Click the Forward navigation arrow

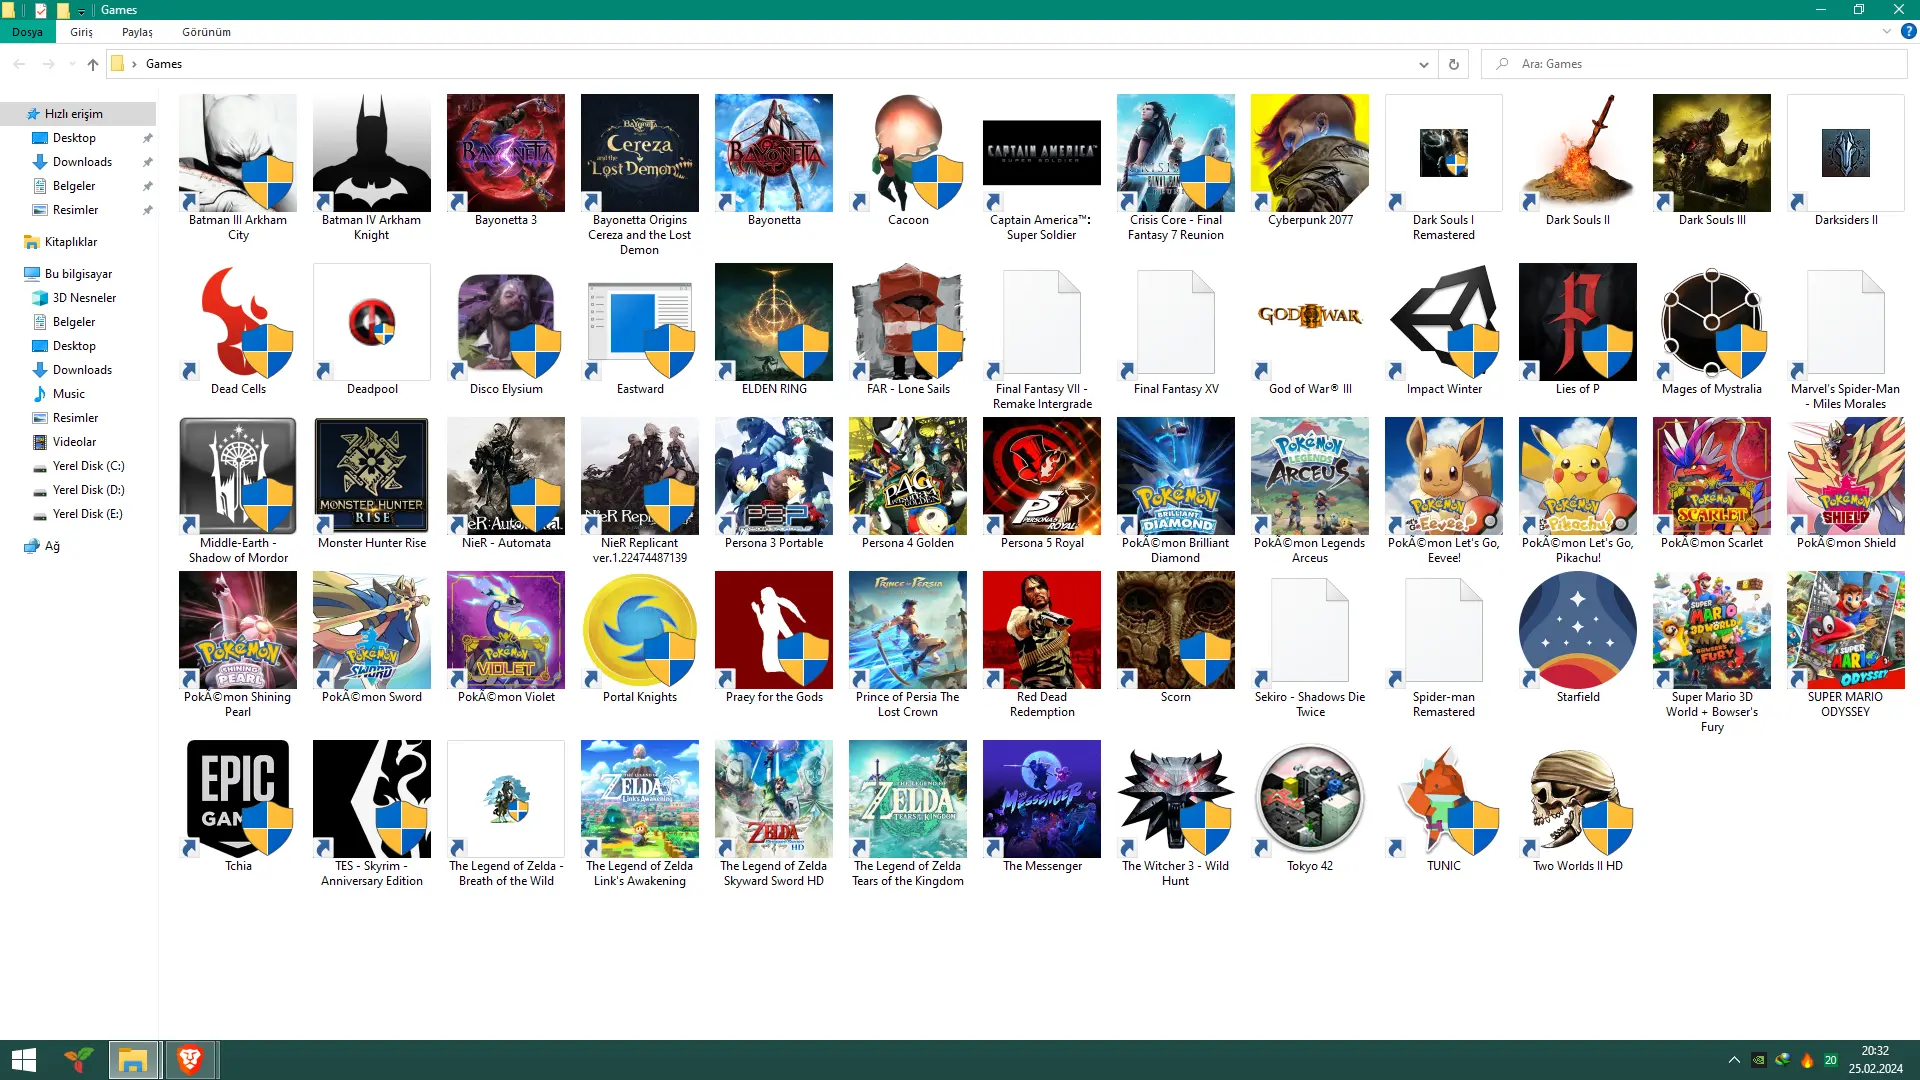[48, 64]
